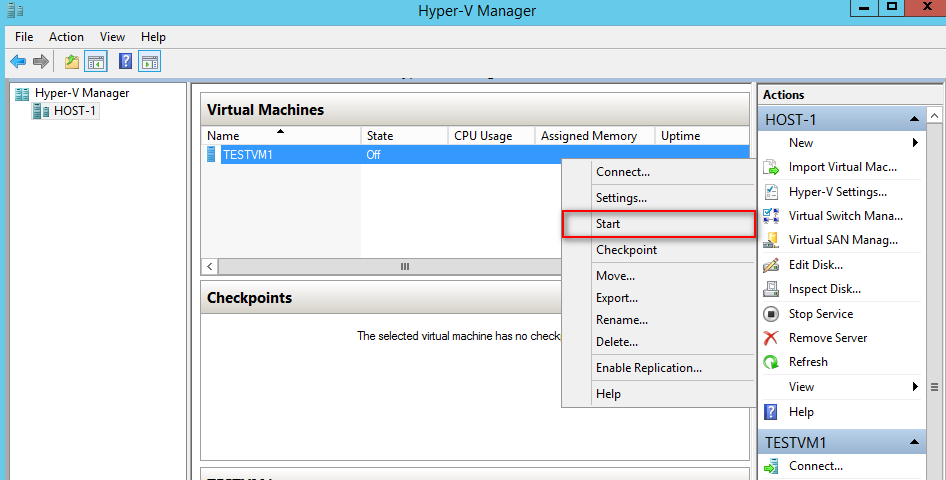Click the Edit Disk pencil icon
The width and height of the screenshot is (946, 480).
(x=771, y=265)
